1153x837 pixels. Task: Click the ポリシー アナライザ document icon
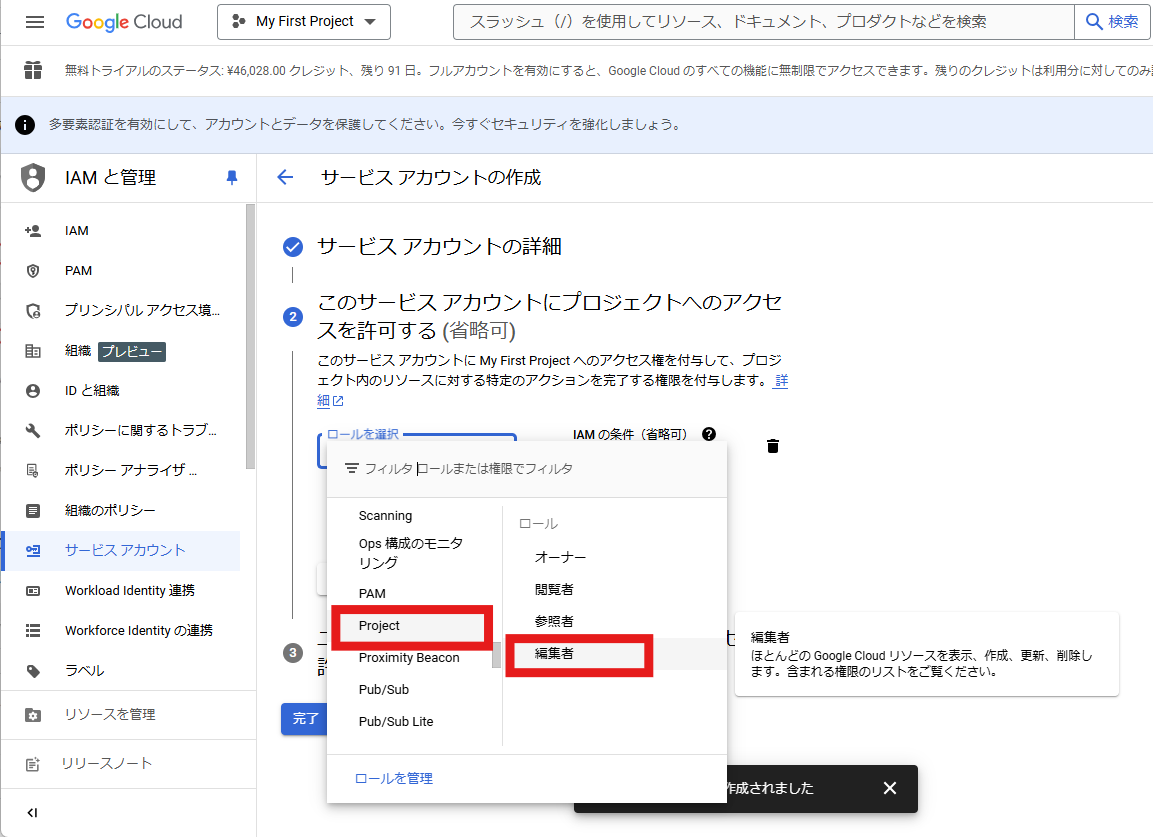point(33,470)
